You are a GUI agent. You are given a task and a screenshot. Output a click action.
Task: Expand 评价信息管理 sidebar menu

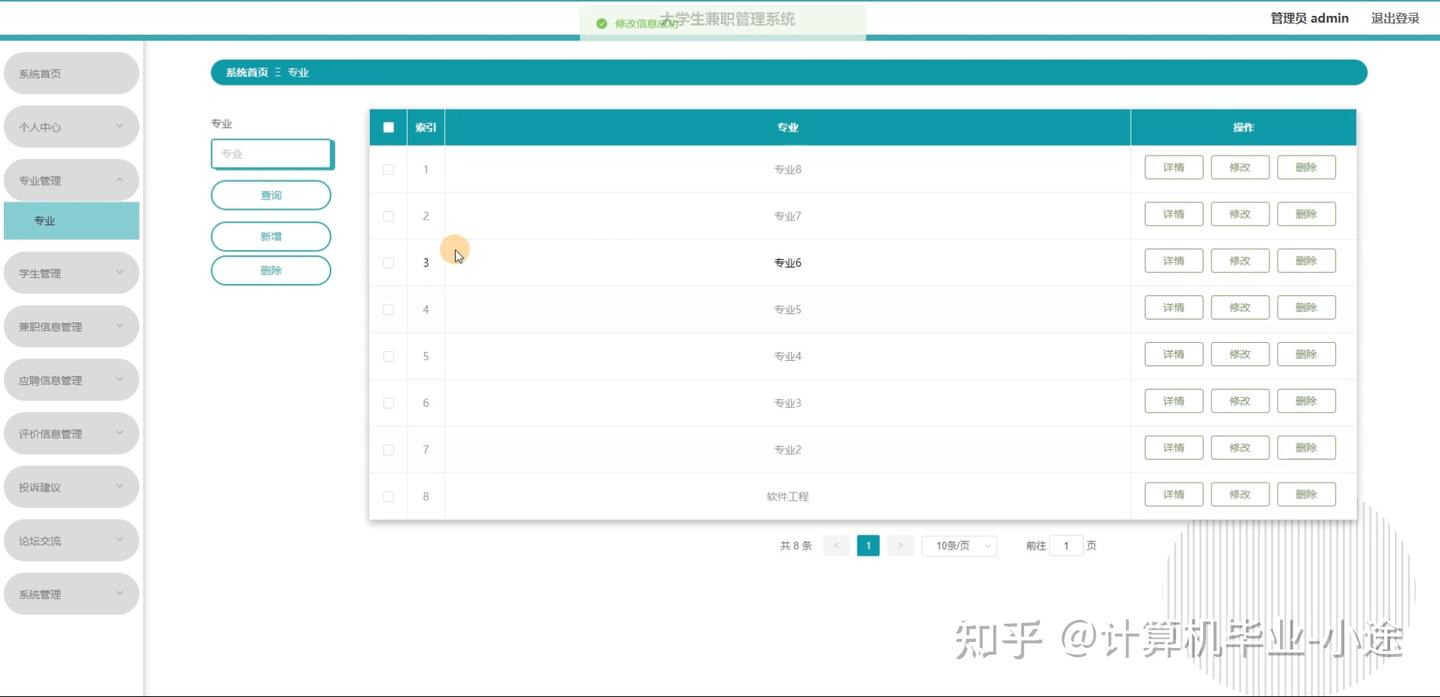[x=71, y=433]
